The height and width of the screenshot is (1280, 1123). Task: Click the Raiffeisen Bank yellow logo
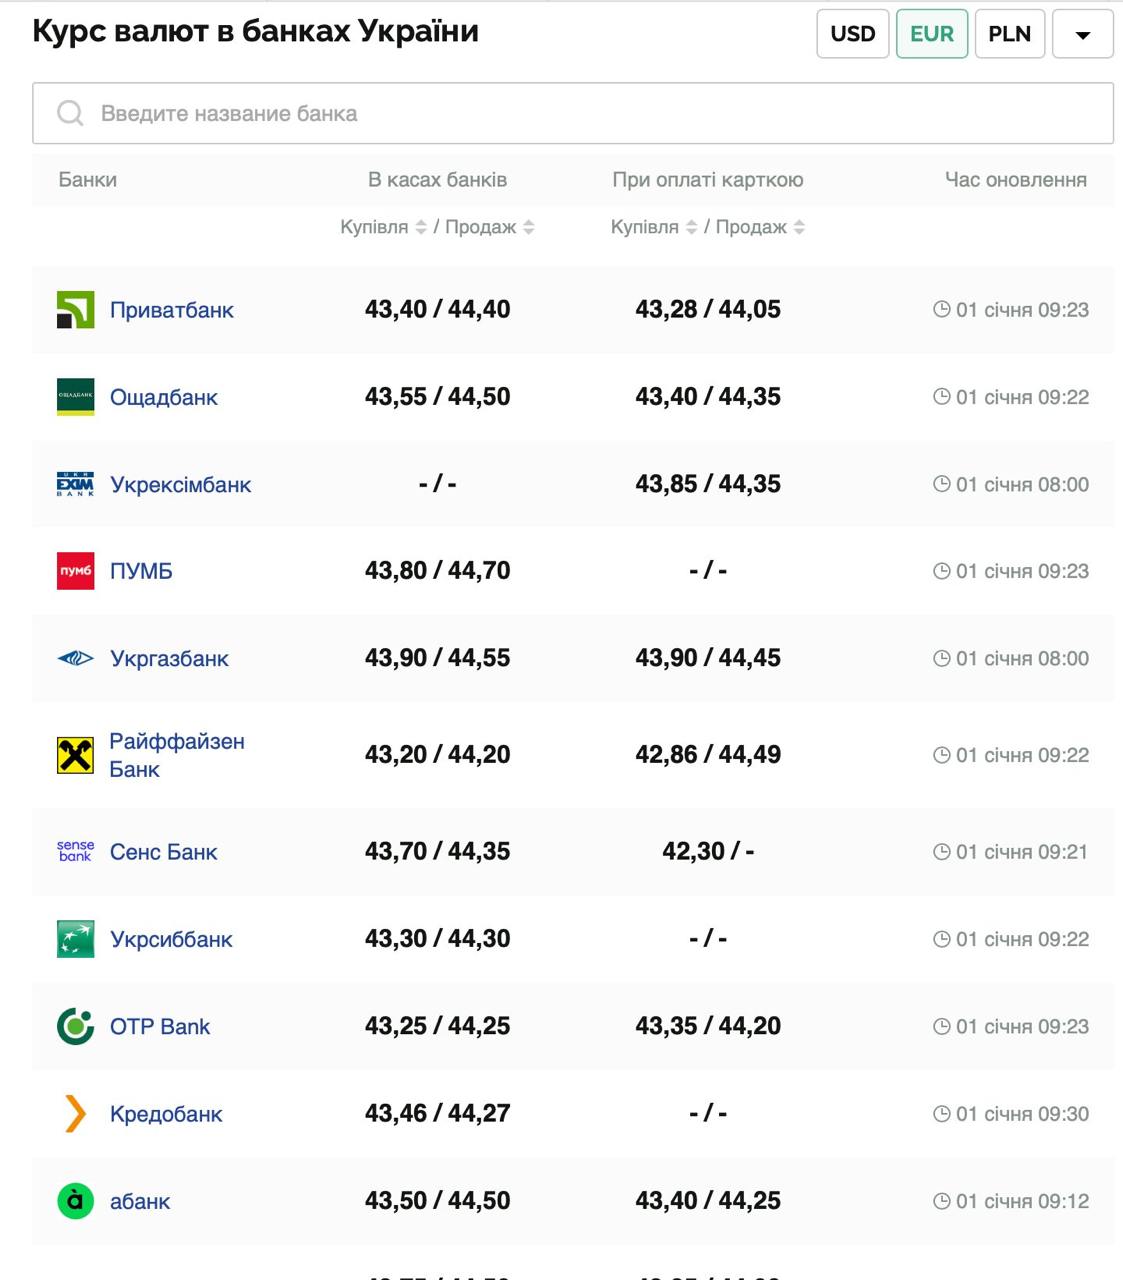[75, 755]
